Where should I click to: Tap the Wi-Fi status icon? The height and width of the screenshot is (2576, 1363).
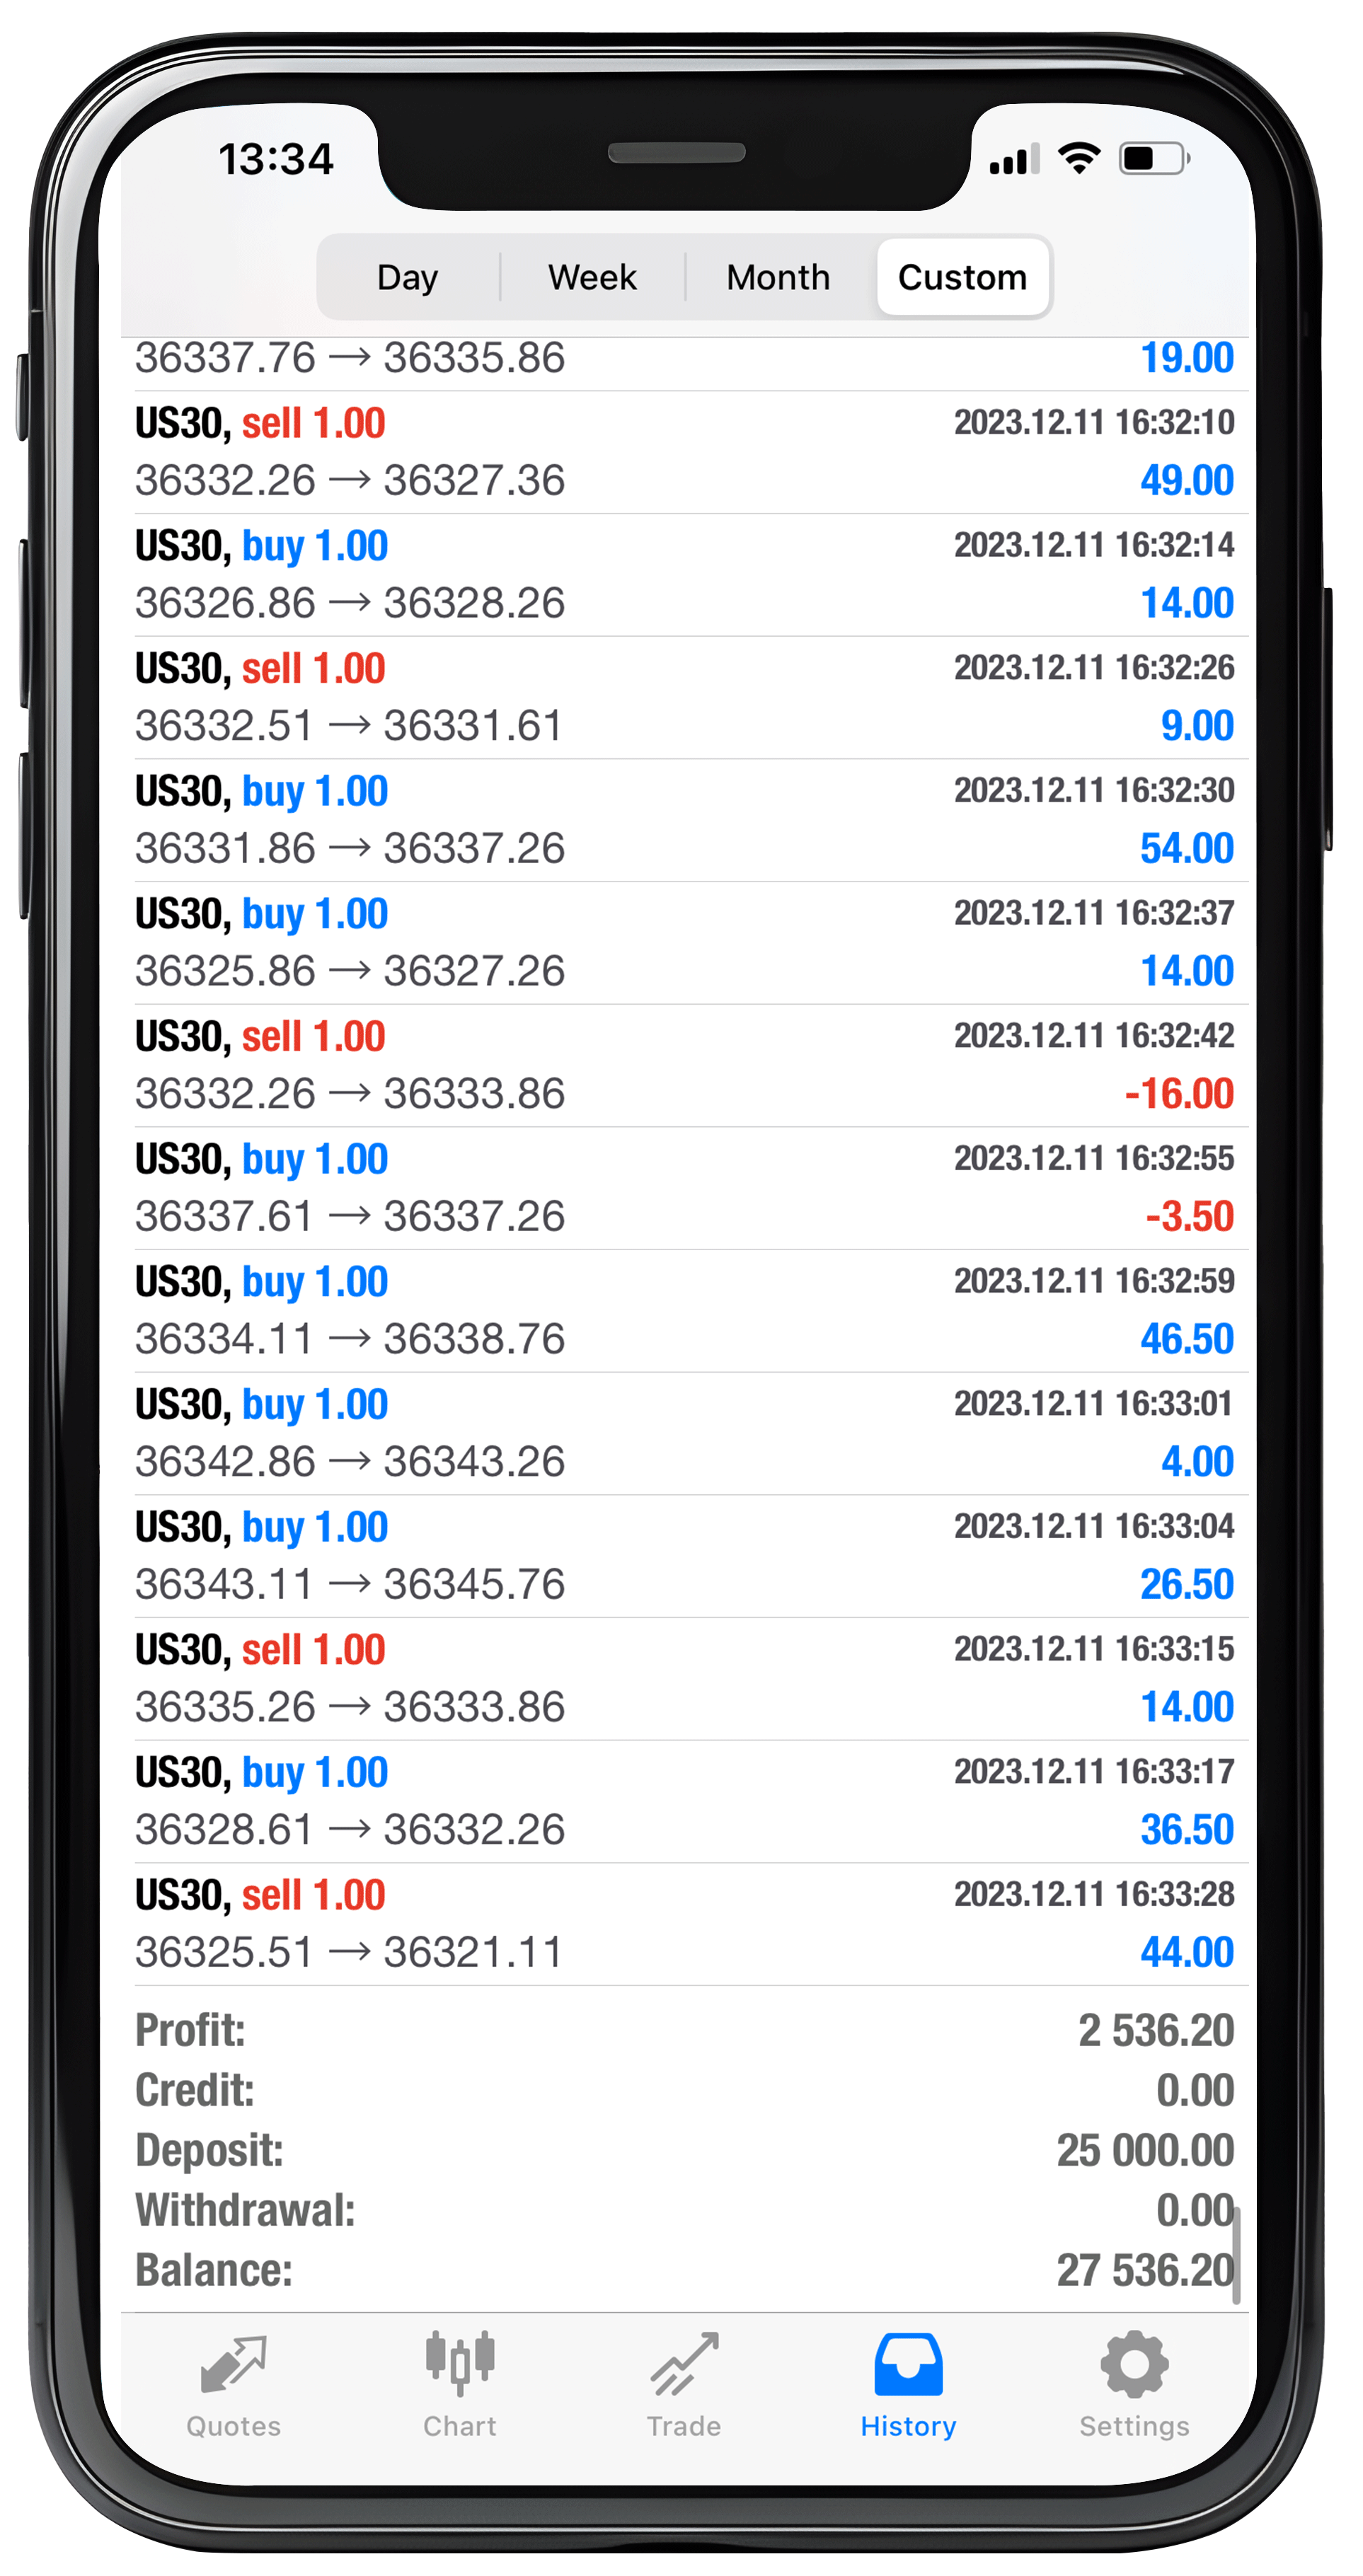point(1079,158)
